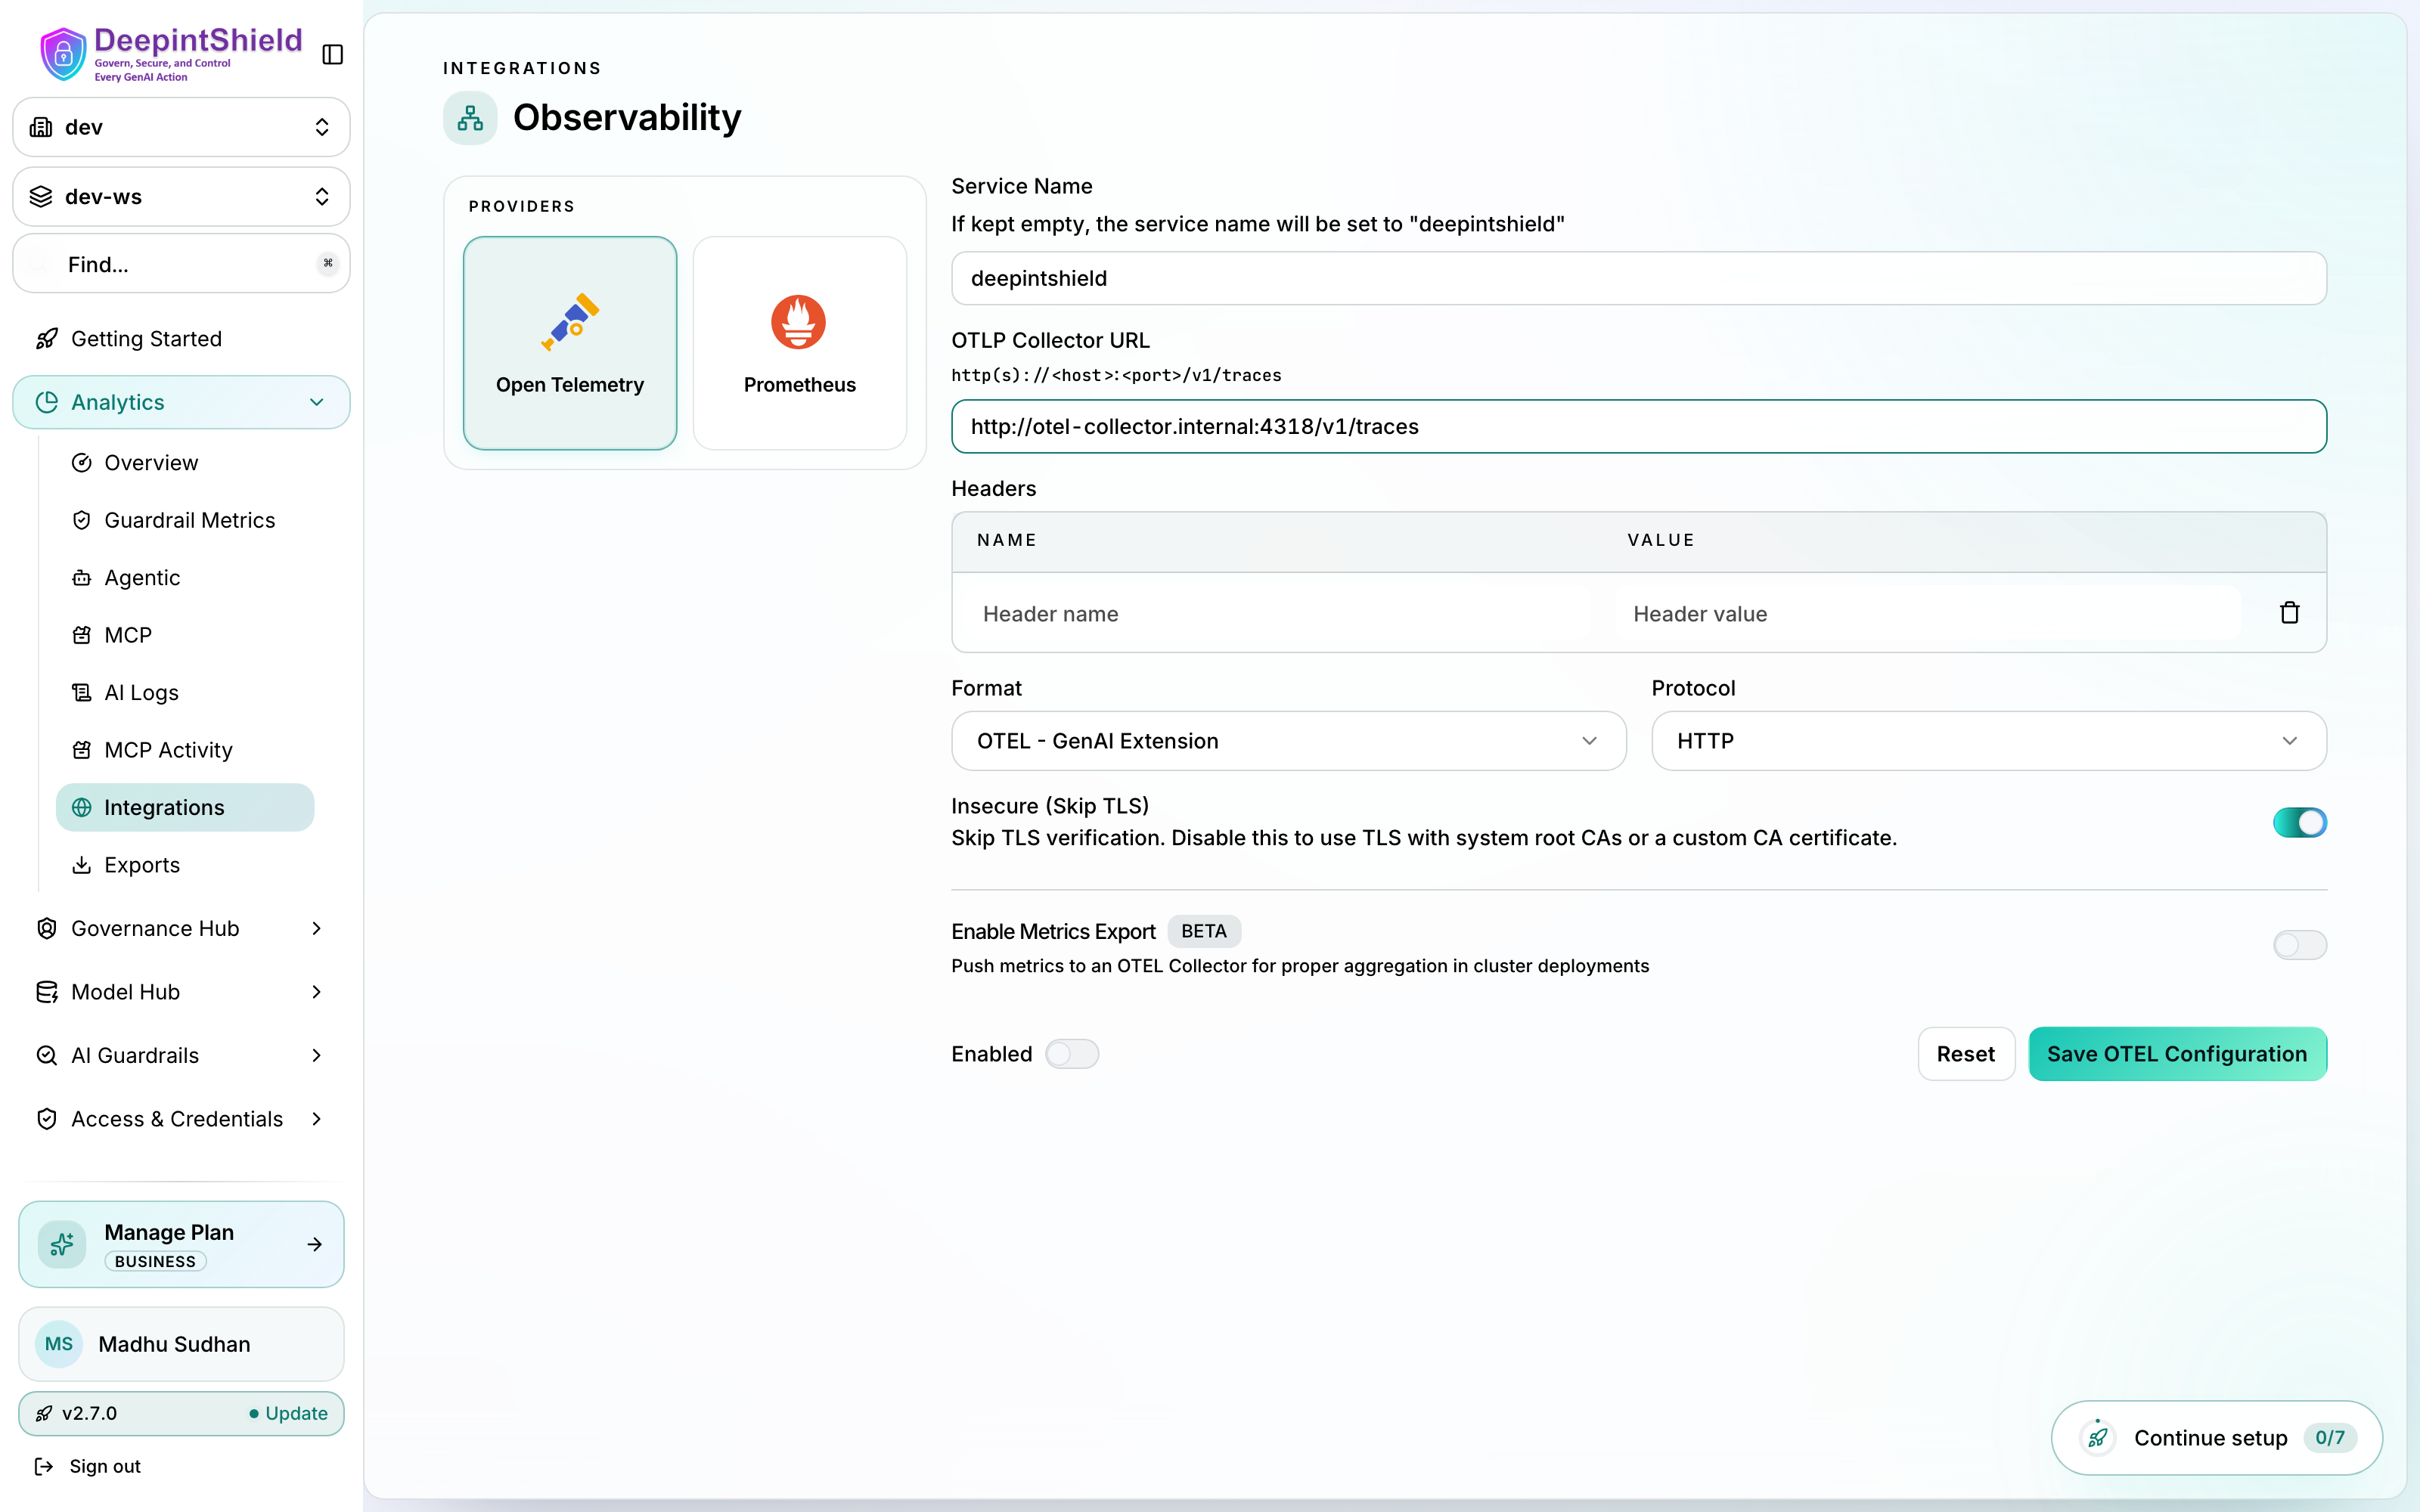
Task: Open Getting Started rocket item
Action: click(181, 339)
